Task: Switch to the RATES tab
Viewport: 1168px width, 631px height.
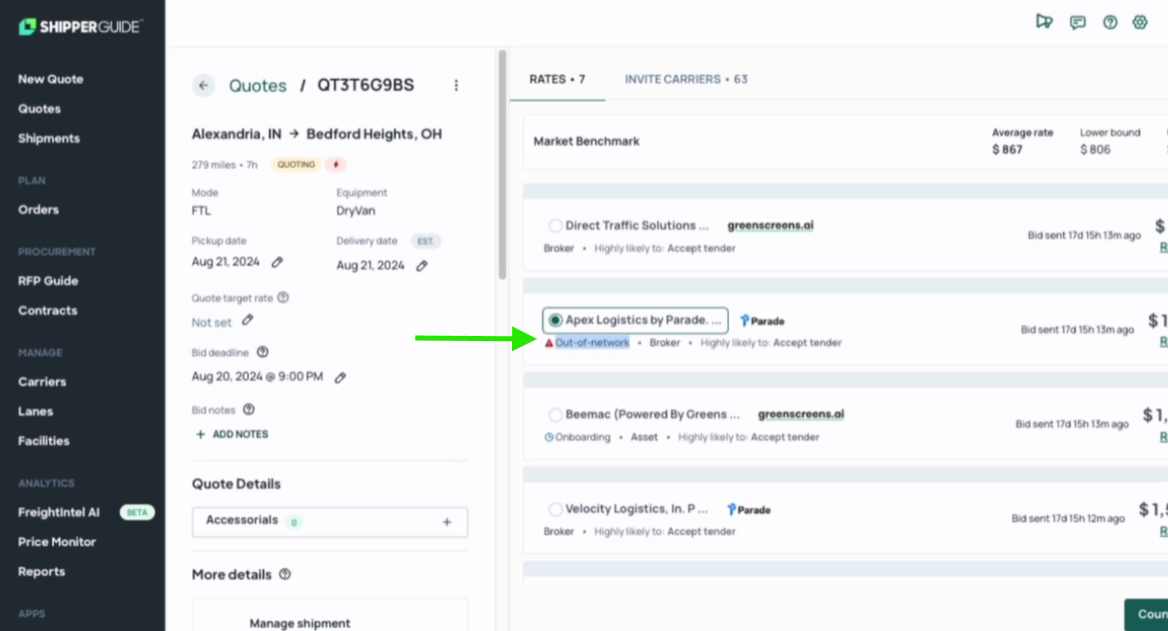Action: [x=557, y=79]
